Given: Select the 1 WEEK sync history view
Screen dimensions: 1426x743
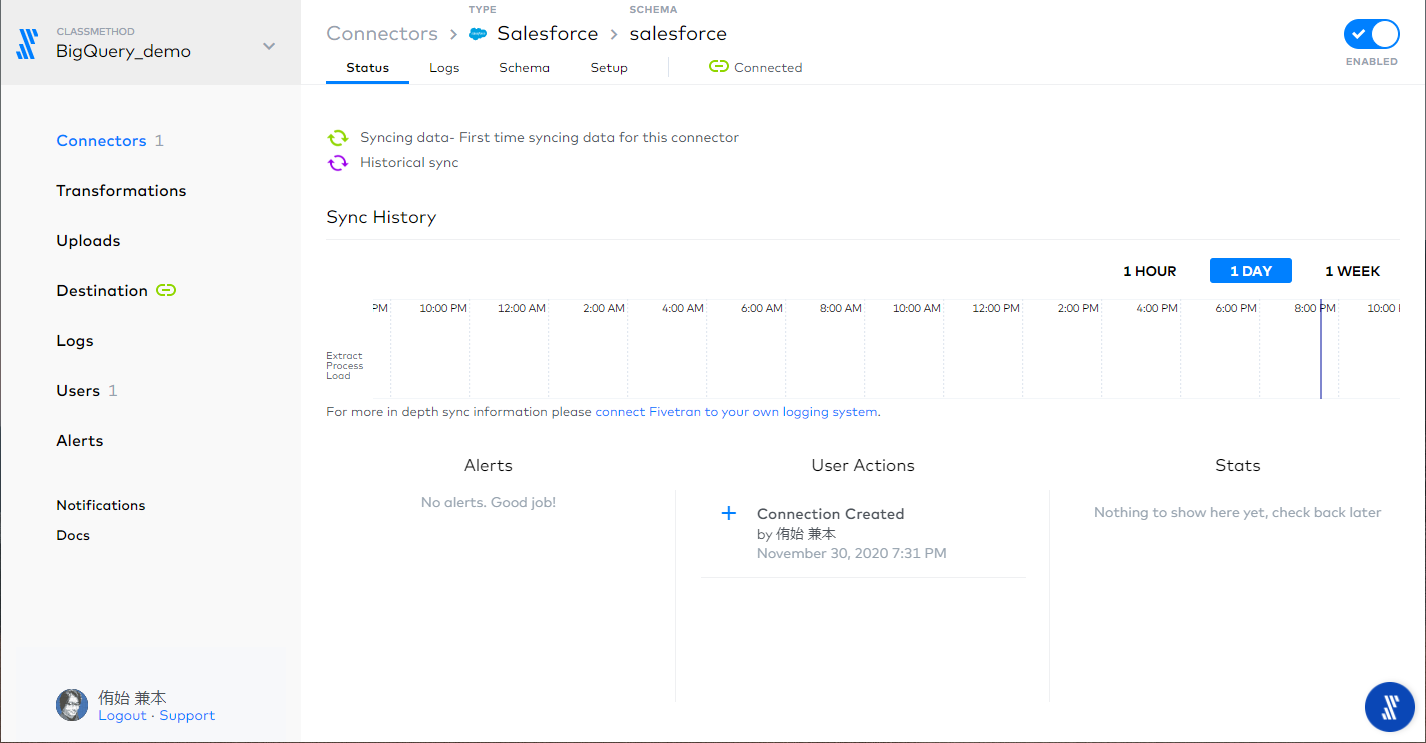Looking at the screenshot, I should coord(1352,270).
